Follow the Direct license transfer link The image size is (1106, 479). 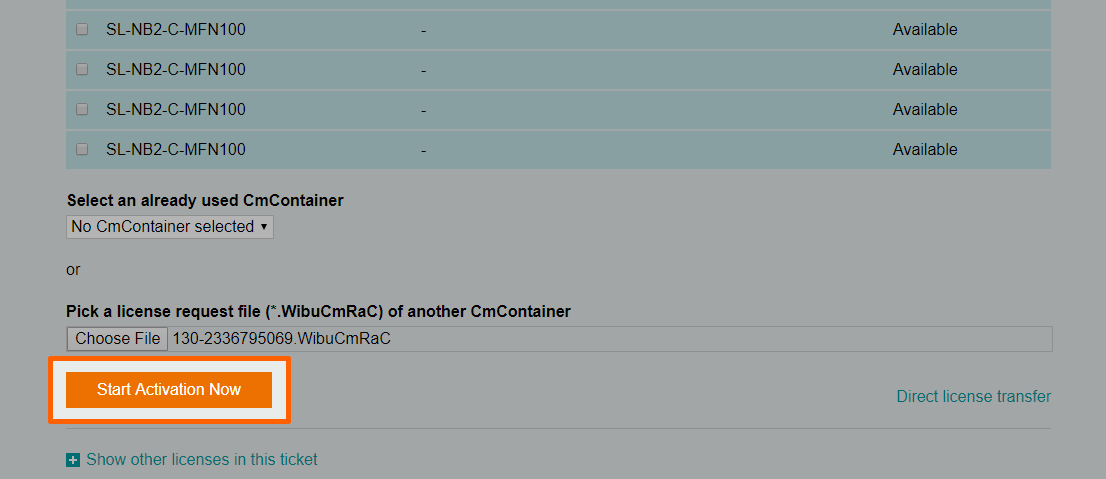pyautogui.click(x=973, y=396)
